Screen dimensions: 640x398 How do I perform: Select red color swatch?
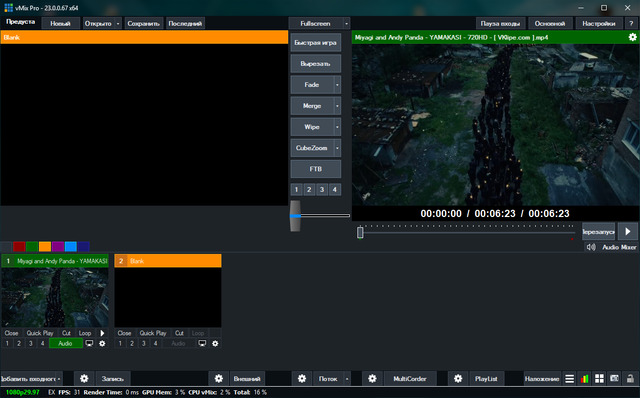(19, 247)
